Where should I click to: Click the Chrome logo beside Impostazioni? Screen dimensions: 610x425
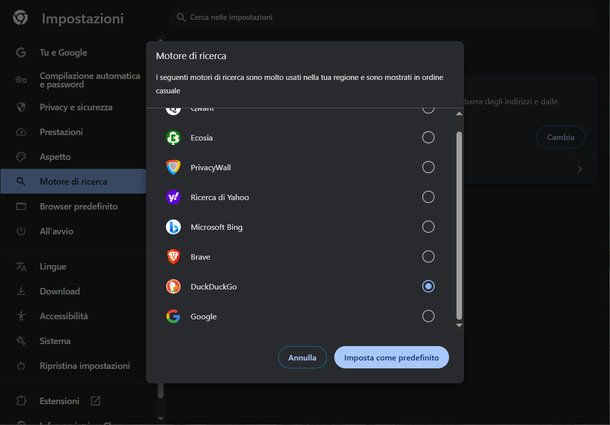20,18
